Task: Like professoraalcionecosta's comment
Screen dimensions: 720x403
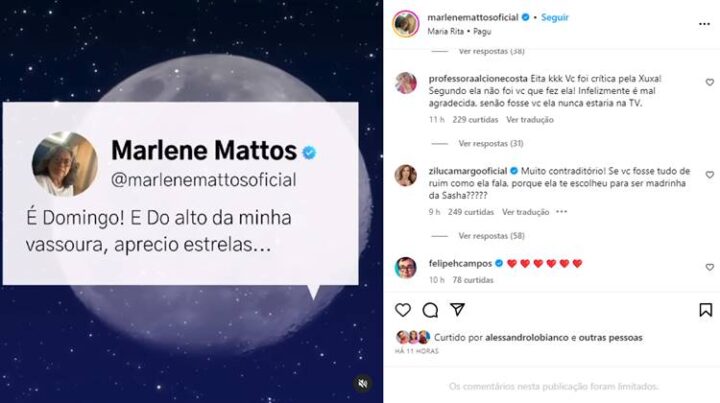Action: coord(709,82)
